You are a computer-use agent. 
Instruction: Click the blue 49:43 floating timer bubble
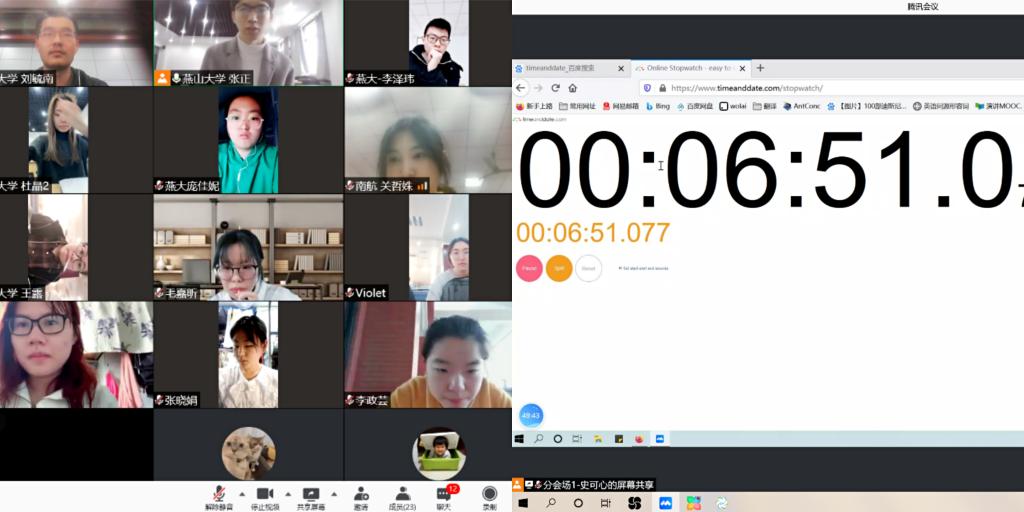coord(530,415)
